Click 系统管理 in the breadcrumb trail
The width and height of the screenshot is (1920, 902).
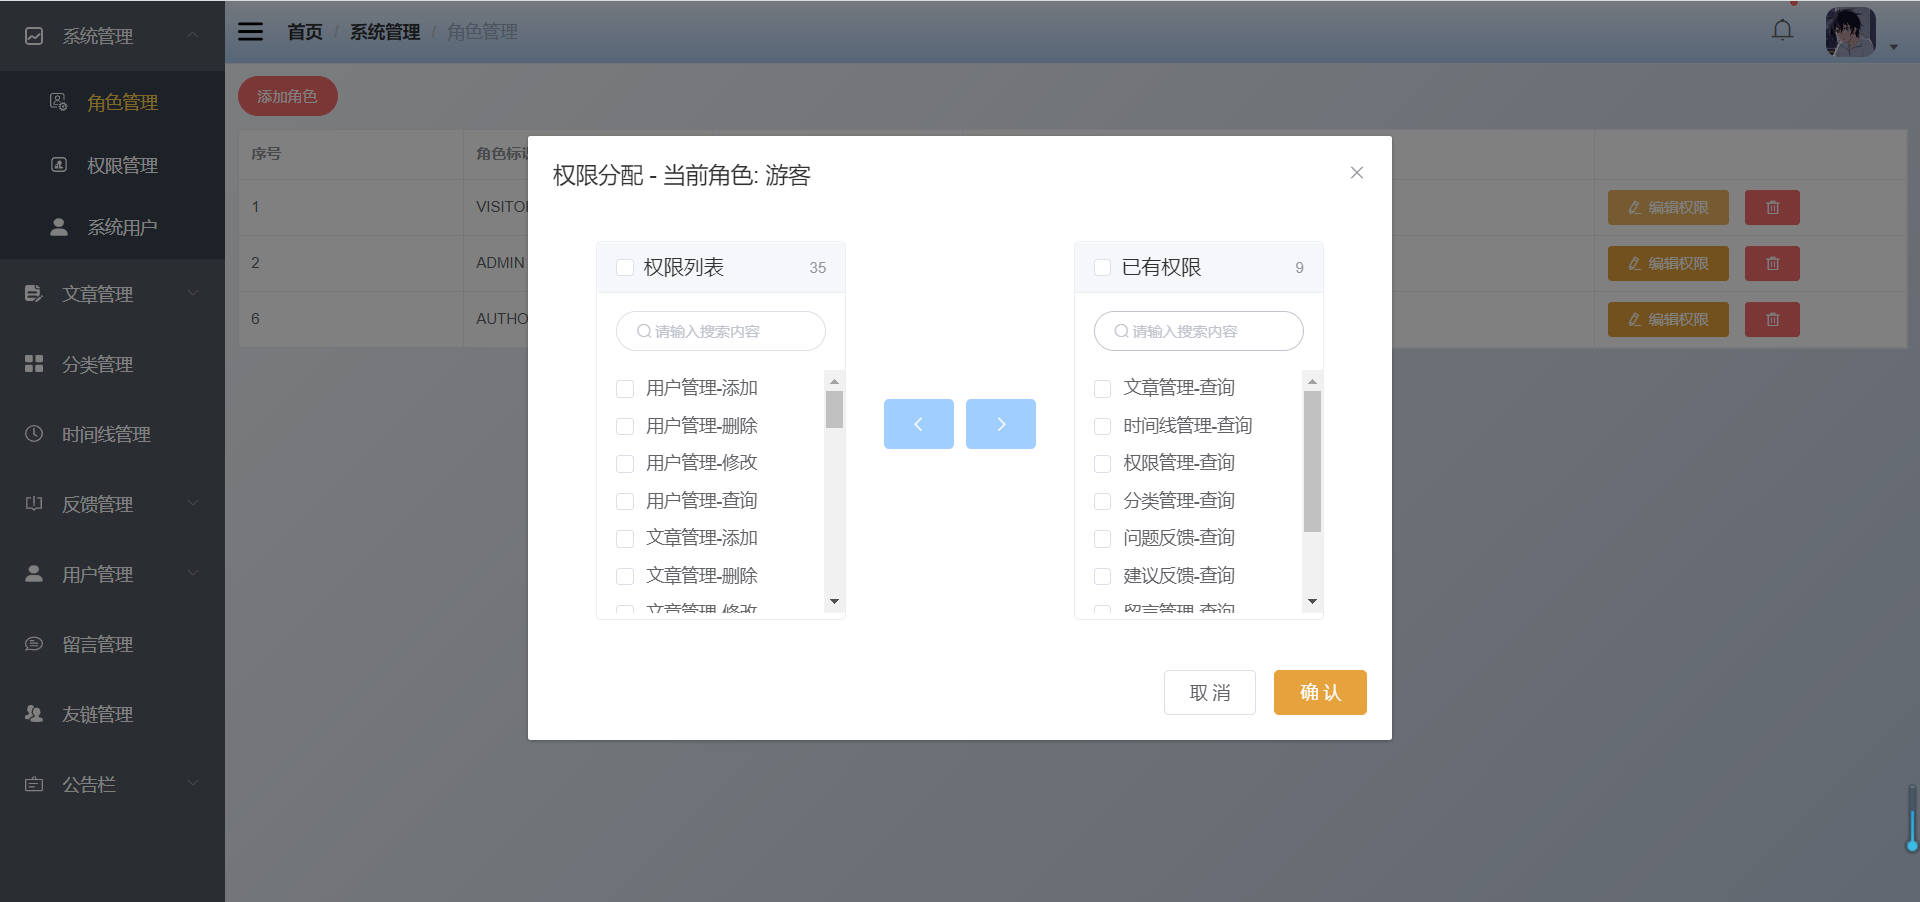point(384,31)
